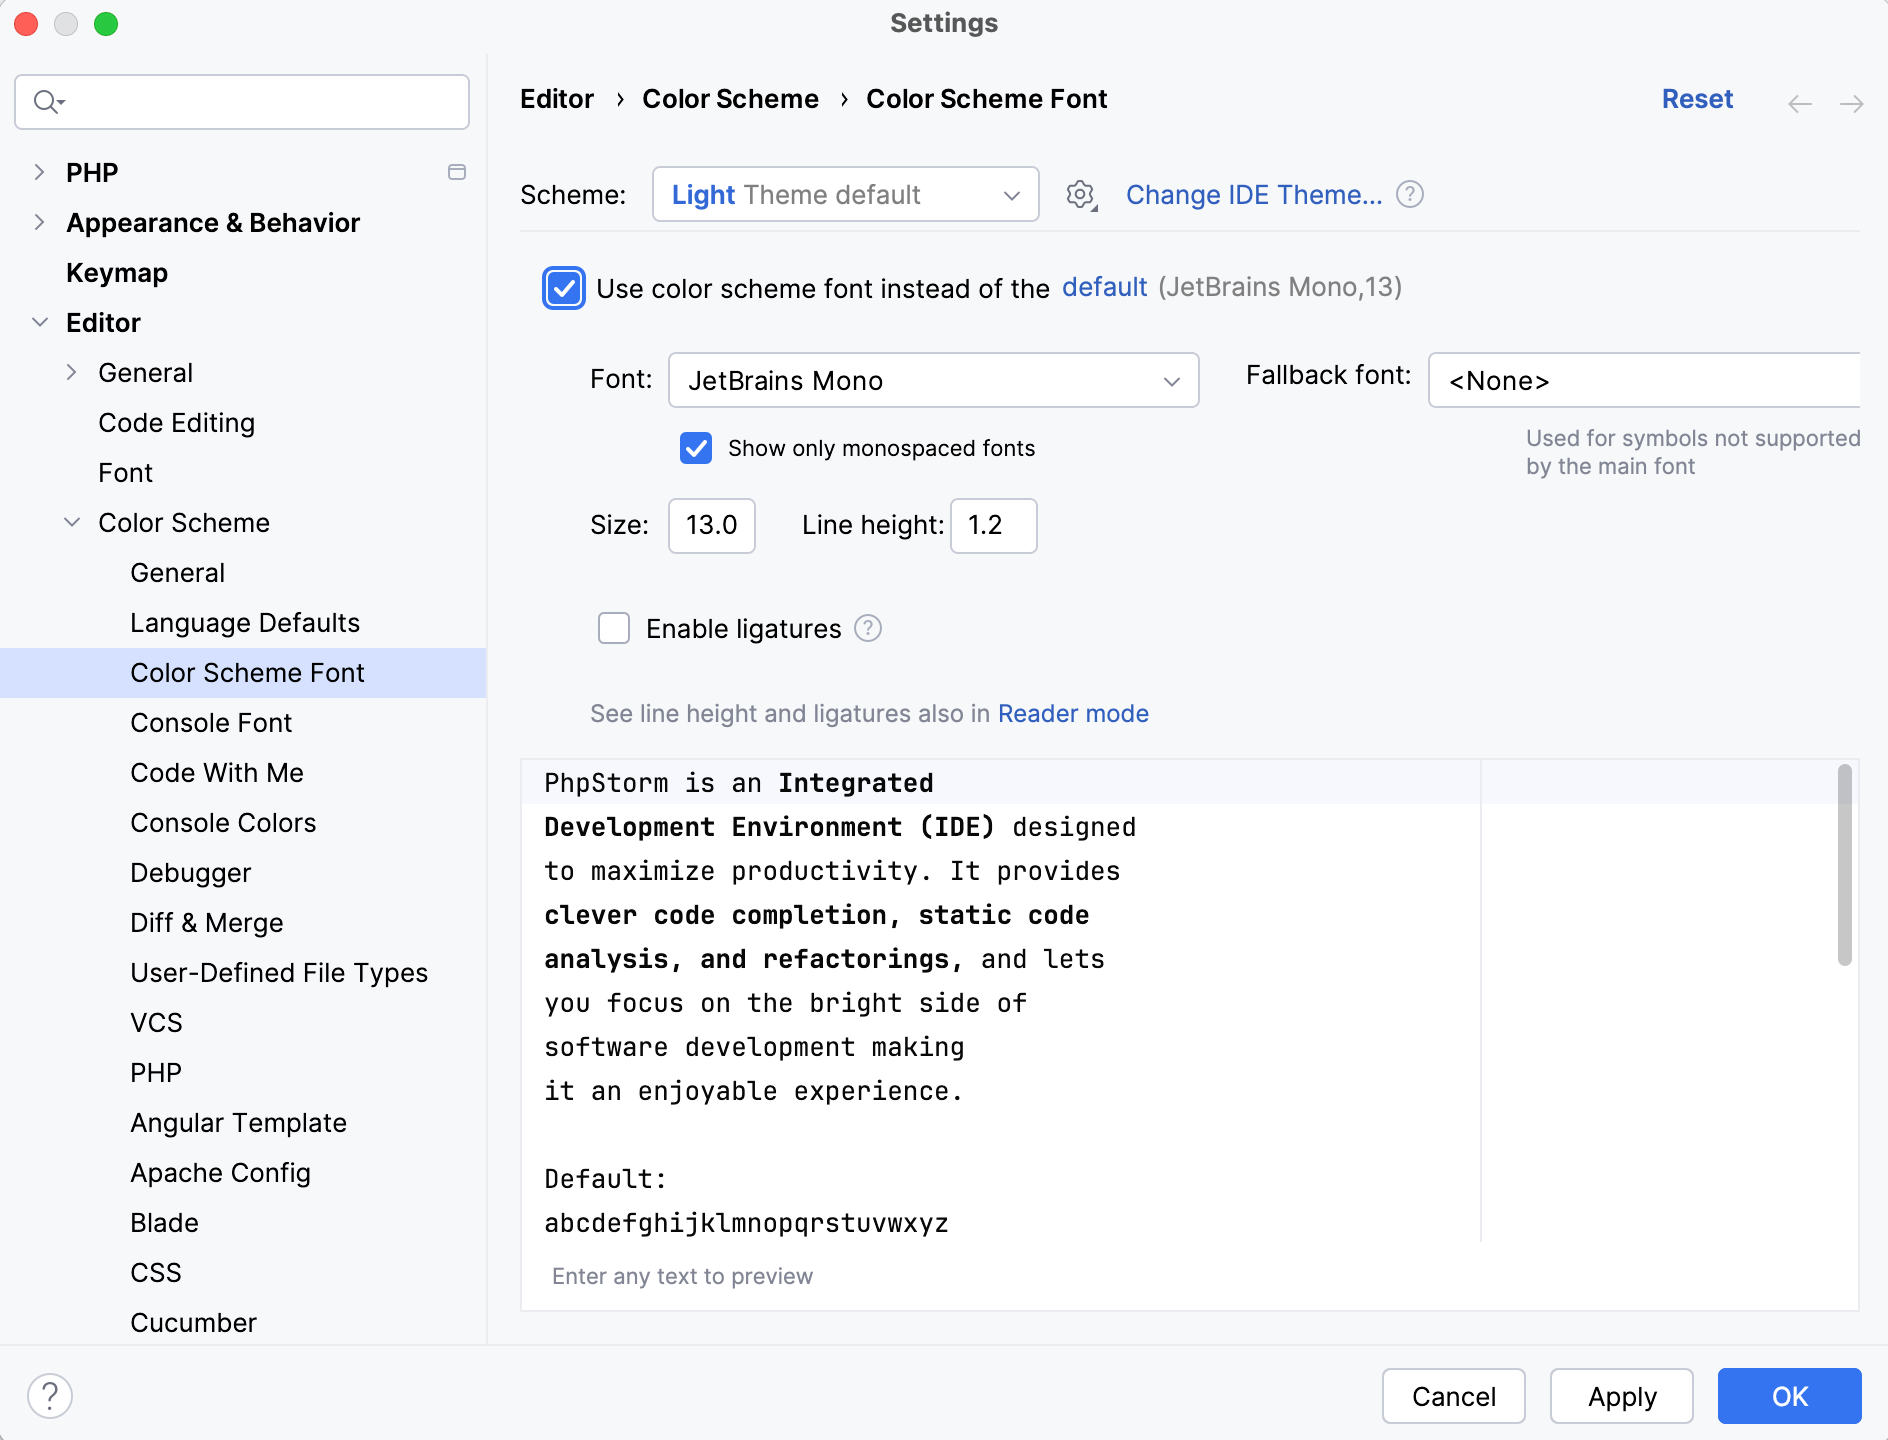1888x1440 pixels.
Task: Open the scheme options gear menu
Action: [1081, 195]
